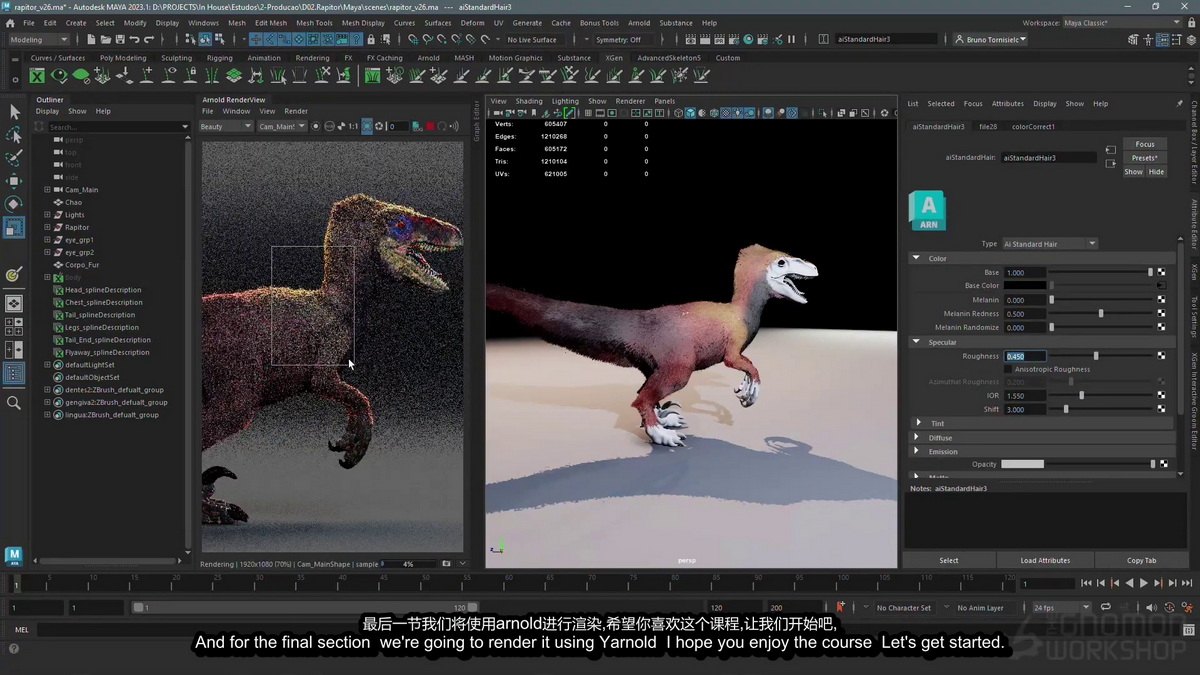Click the Select button in Attribute Editor
The height and width of the screenshot is (675, 1200).
949,561
